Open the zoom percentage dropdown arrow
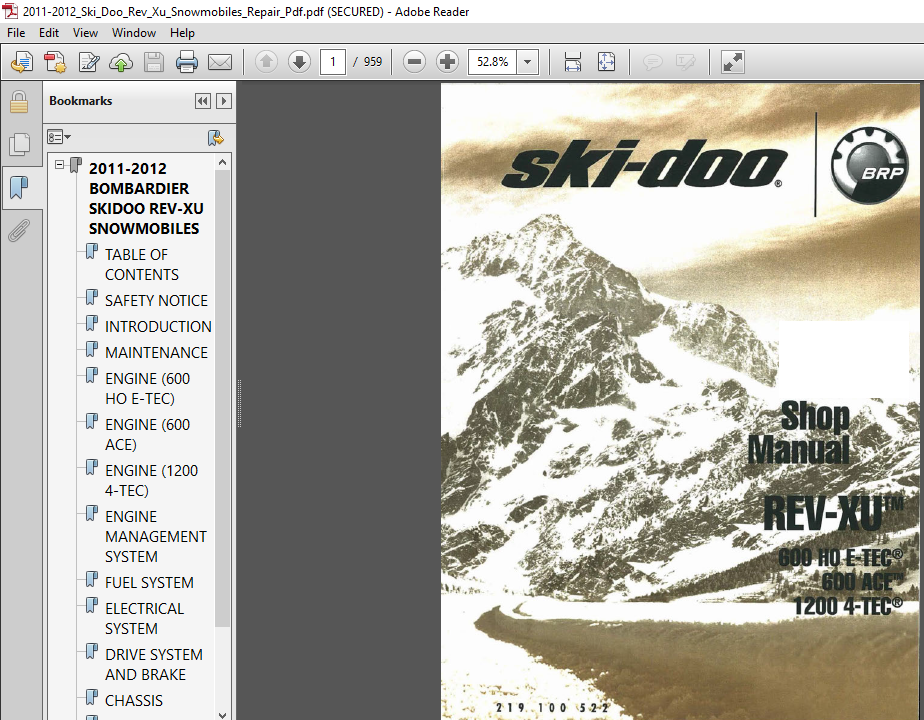This screenshot has height=720, width=924. pyautogui.click(x=527, y=61)
